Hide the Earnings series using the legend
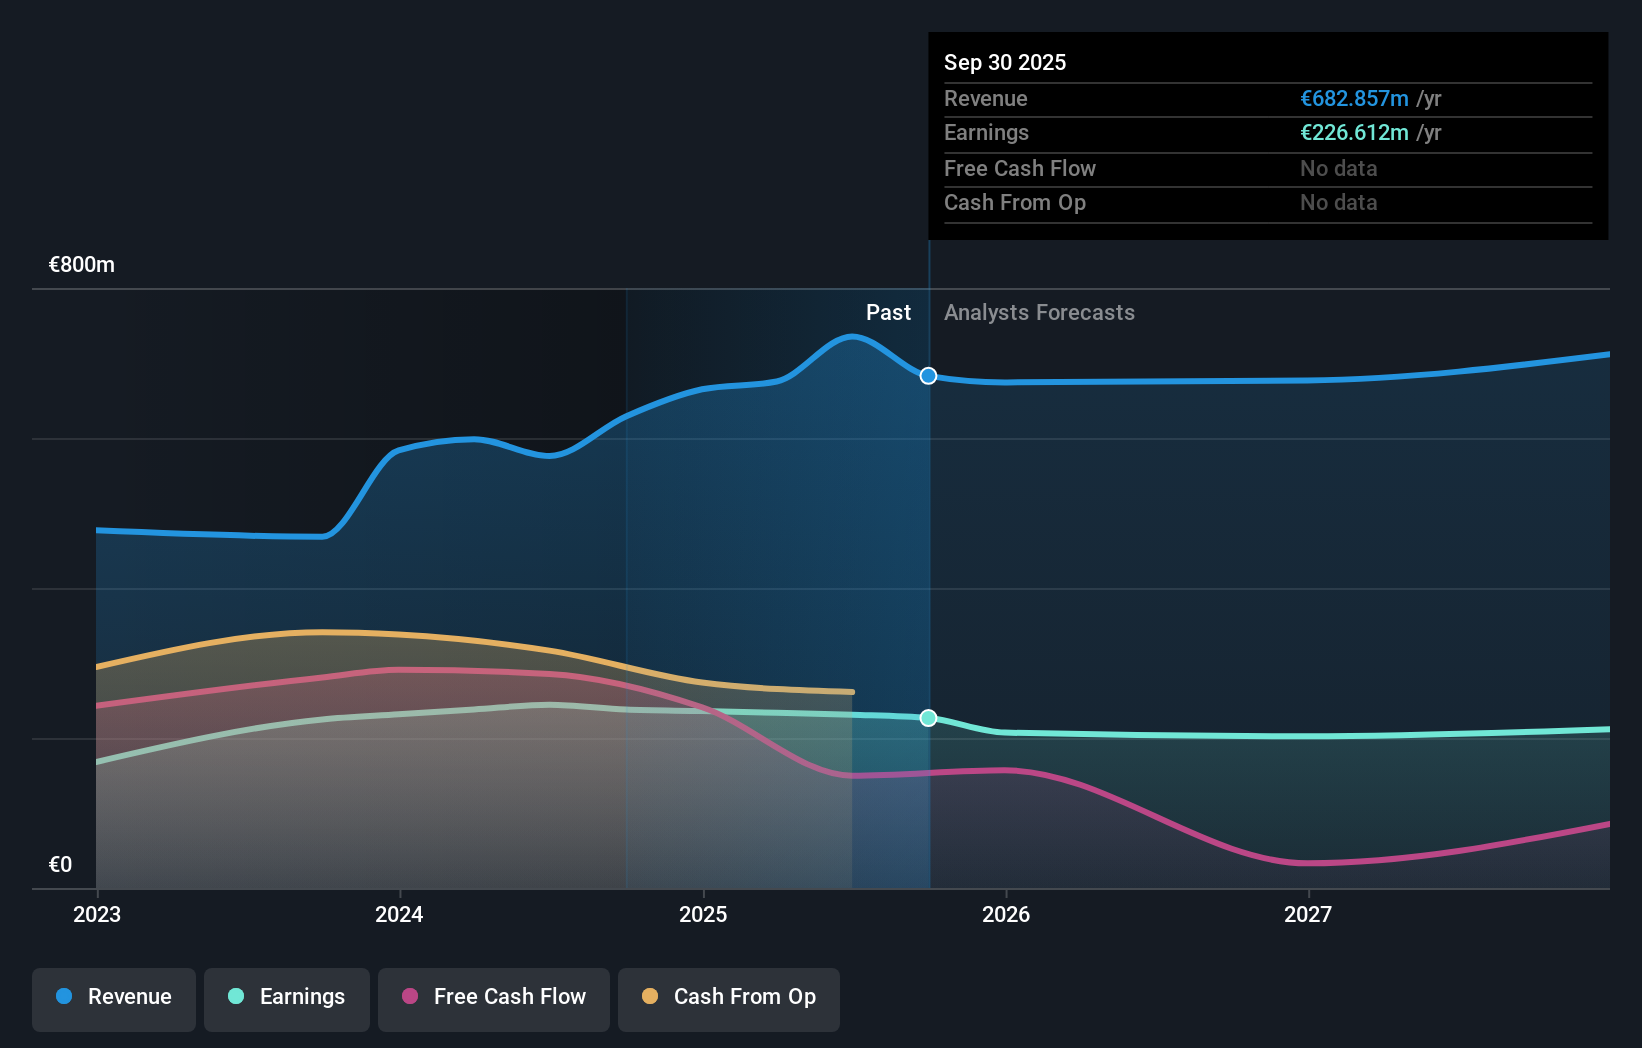This screenshot has height=1048, width=1642. (287, 997)
